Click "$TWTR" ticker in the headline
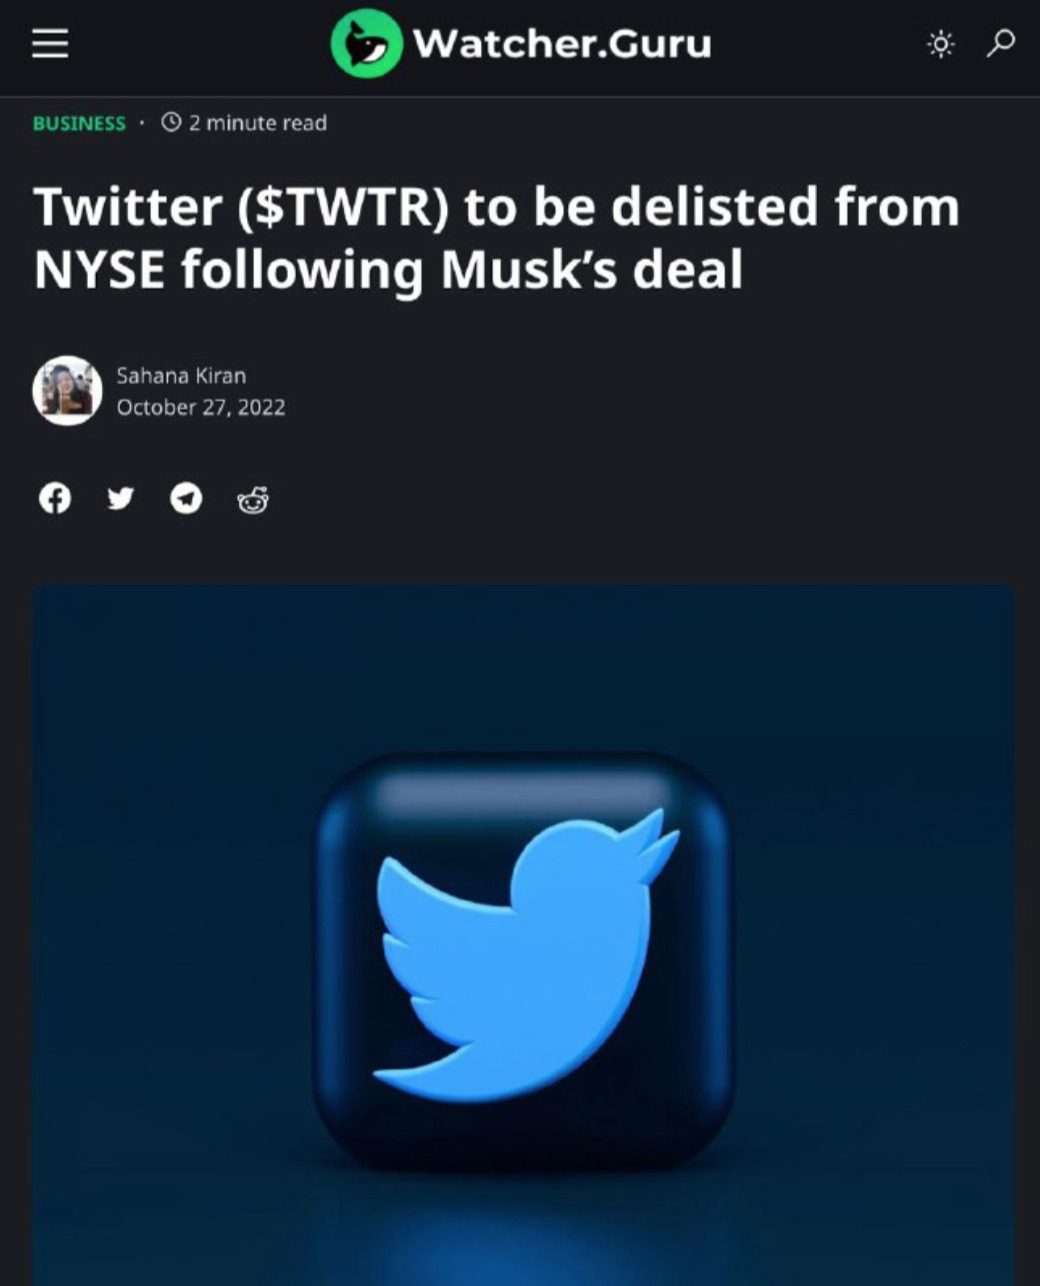The image size is (1040, 1286). pyautogui.click(x=342, y=207)
